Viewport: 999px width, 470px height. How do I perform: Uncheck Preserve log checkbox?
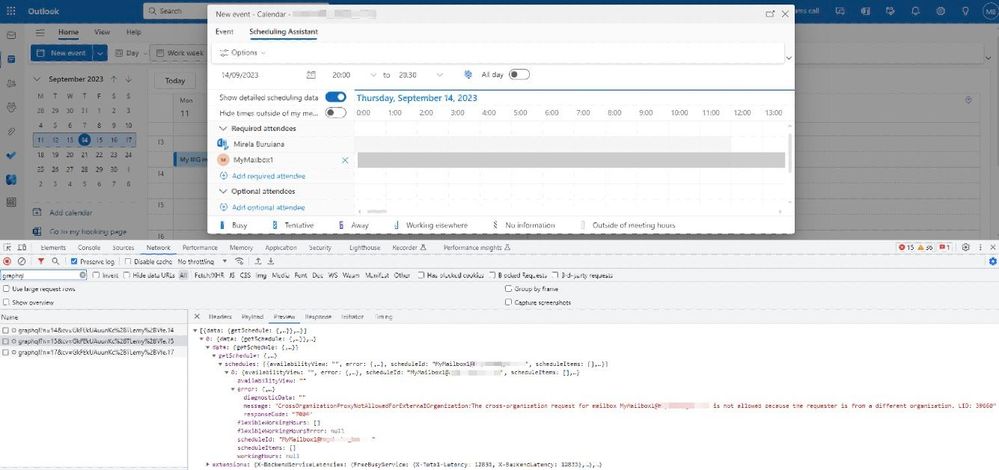coord(74,261)
